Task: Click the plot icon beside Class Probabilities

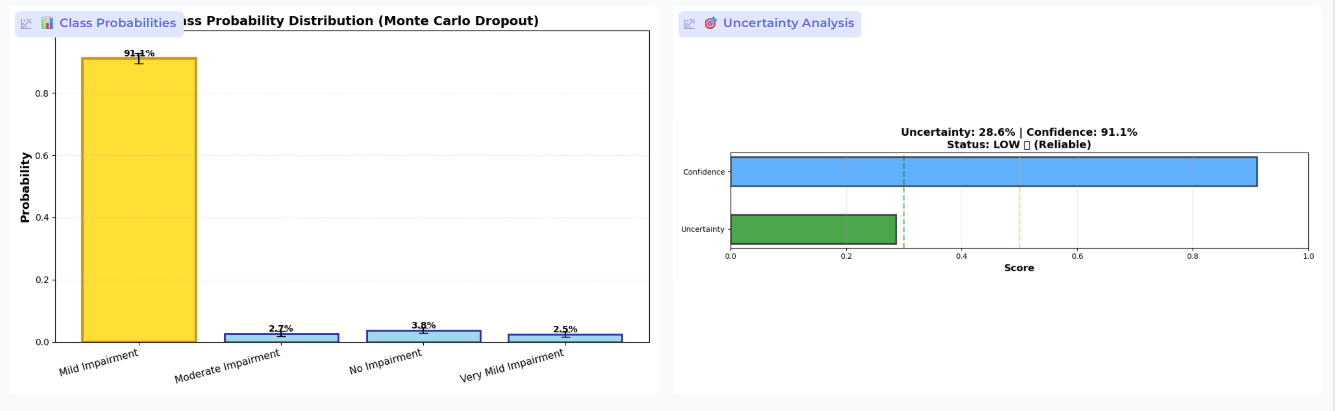Action: (27, 24)
